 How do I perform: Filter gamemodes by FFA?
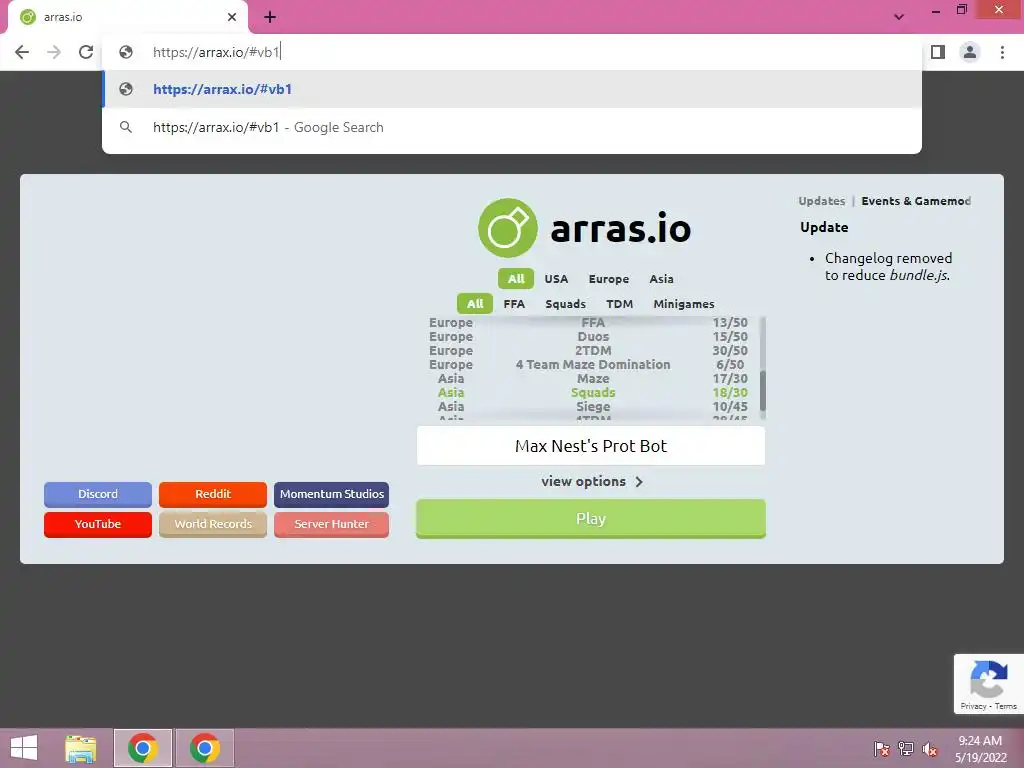coord(514,304)
